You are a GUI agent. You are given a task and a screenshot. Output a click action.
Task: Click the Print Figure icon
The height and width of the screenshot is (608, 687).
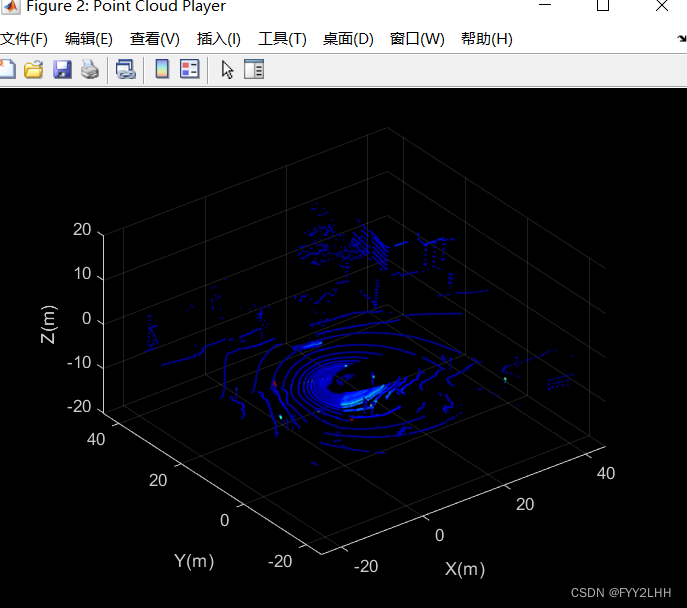(90, 70)
